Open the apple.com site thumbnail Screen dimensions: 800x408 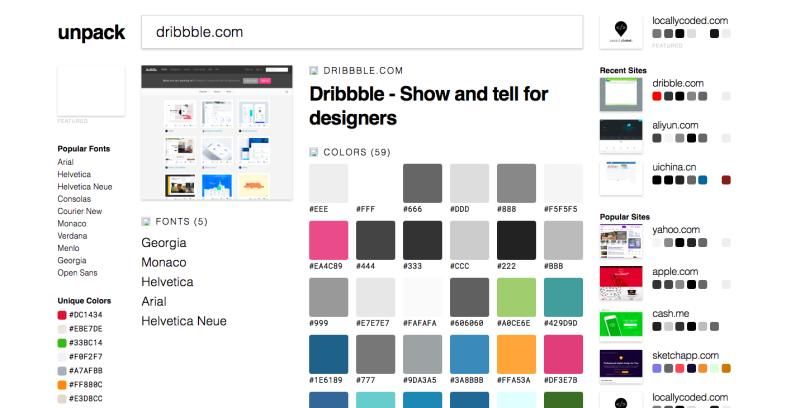[621, 283]
